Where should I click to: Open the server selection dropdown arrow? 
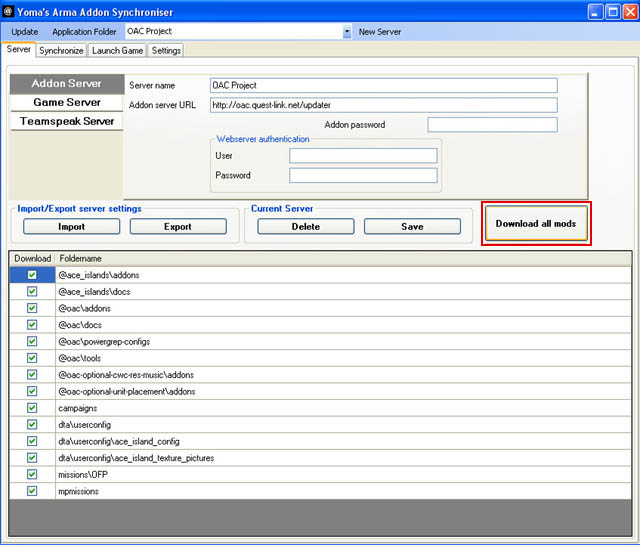347,32
